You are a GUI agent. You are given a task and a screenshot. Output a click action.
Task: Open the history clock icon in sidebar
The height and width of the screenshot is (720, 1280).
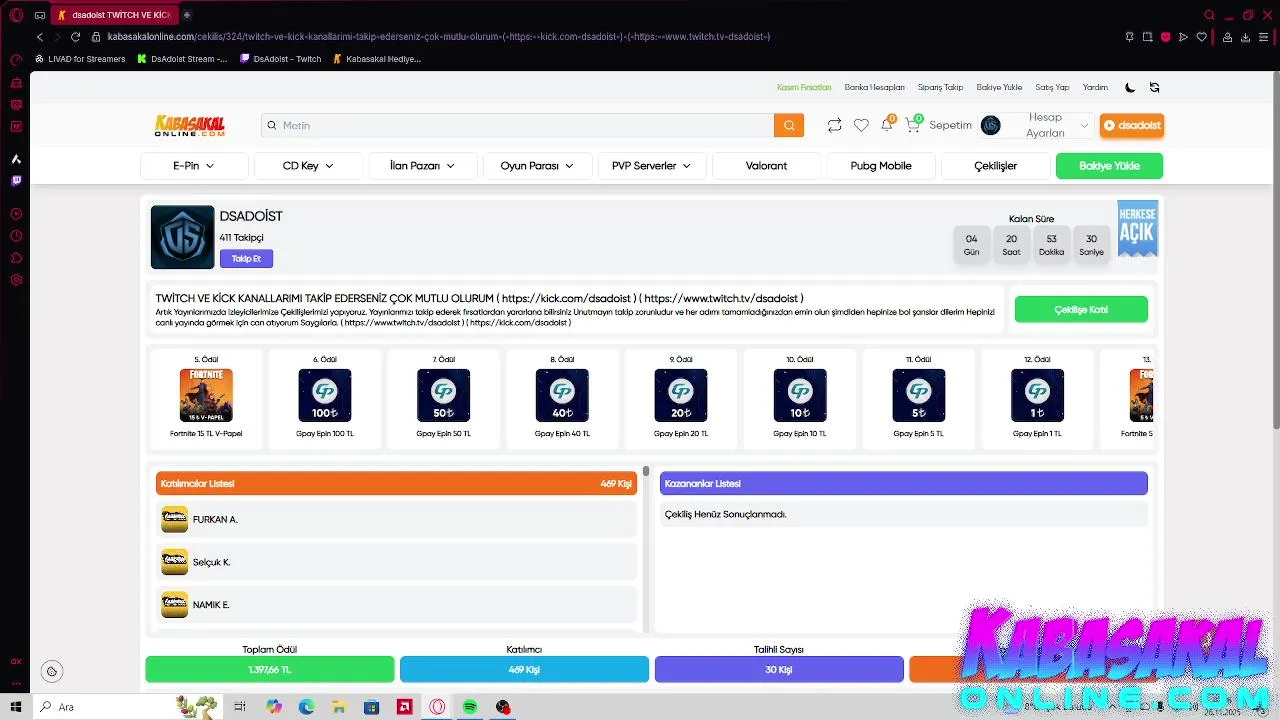(x=16, y=236)
